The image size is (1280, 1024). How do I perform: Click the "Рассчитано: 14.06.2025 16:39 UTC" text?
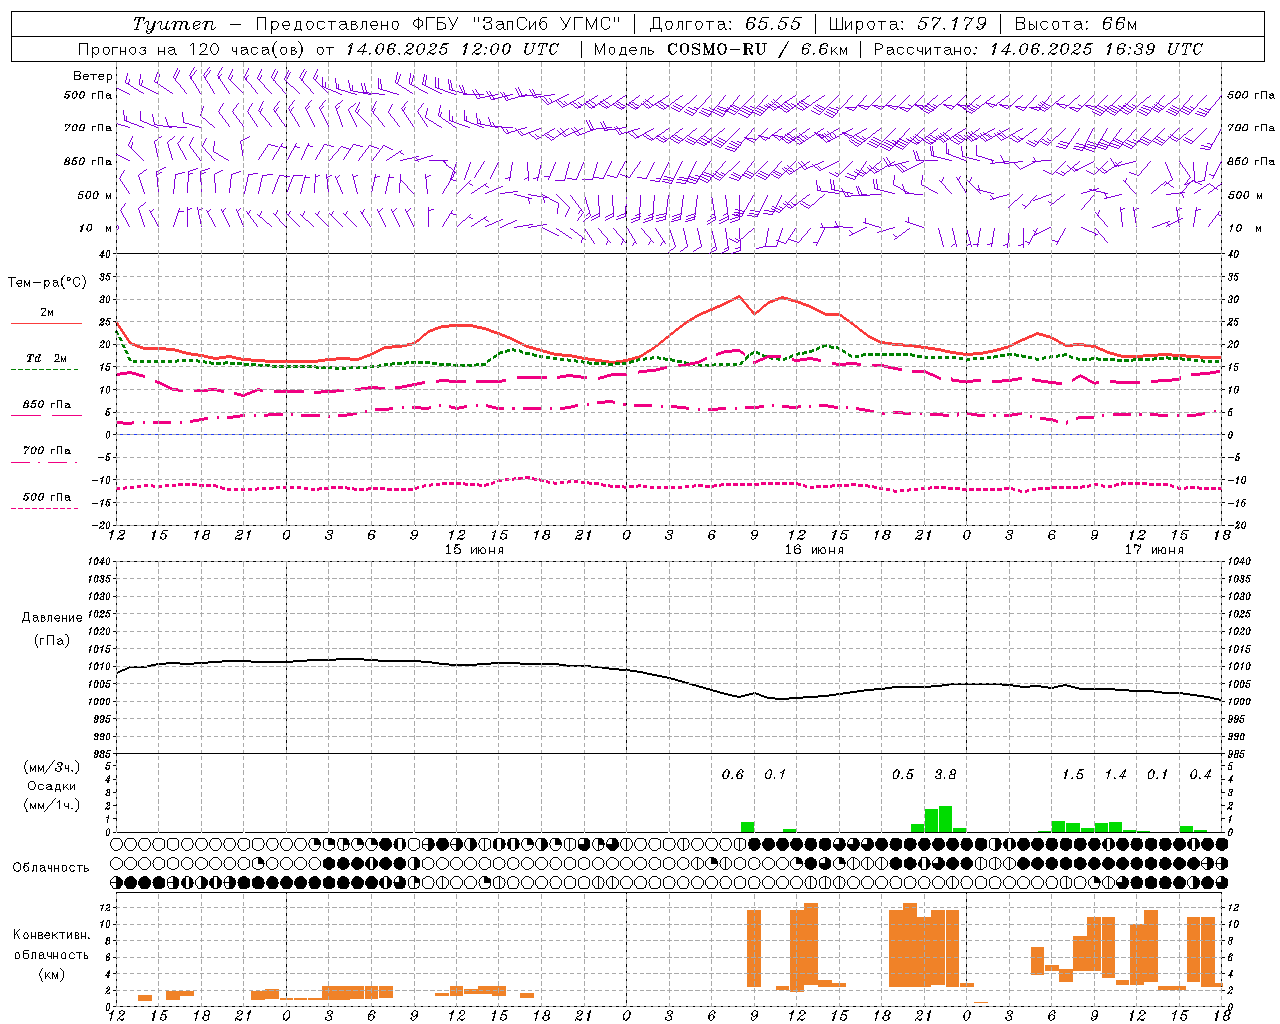tap(1038, 49)
